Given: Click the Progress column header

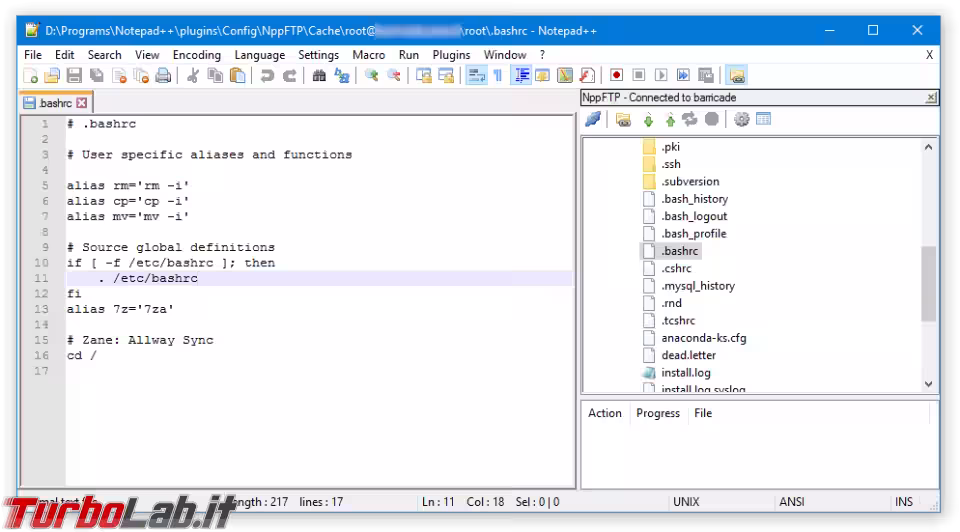Looking at the screenshot, I should [658, 413].
